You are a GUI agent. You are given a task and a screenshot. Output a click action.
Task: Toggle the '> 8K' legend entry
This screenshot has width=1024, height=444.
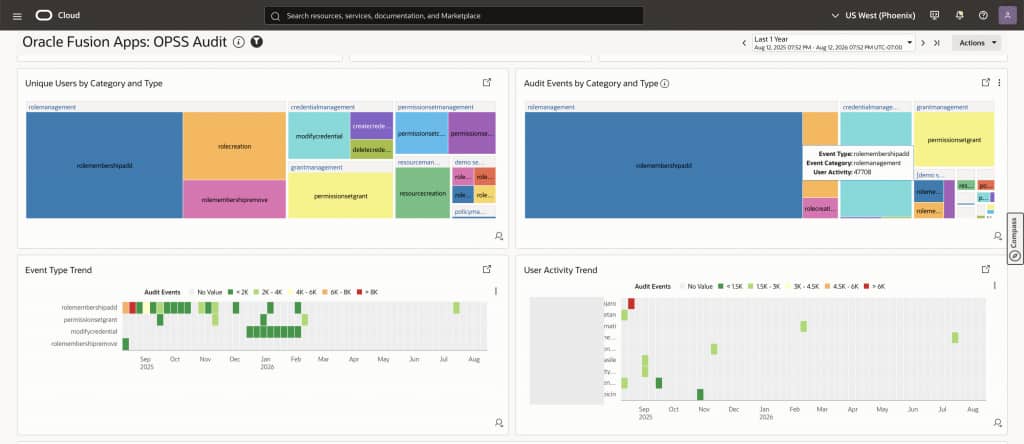tap(368, 292)
